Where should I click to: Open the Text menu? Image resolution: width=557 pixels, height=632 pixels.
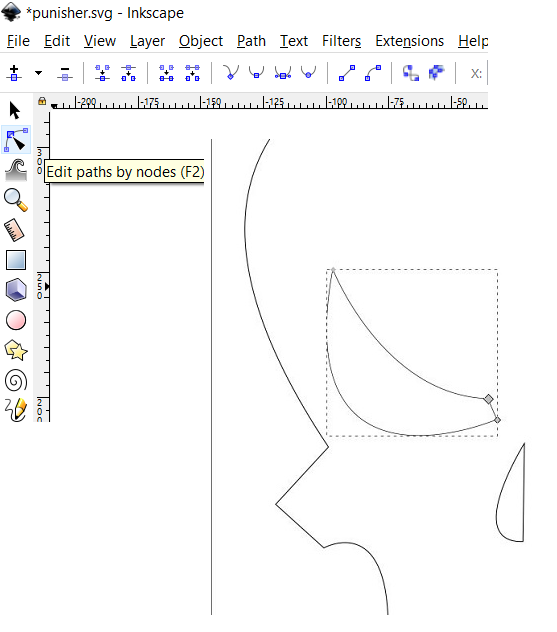pos(294,41)
